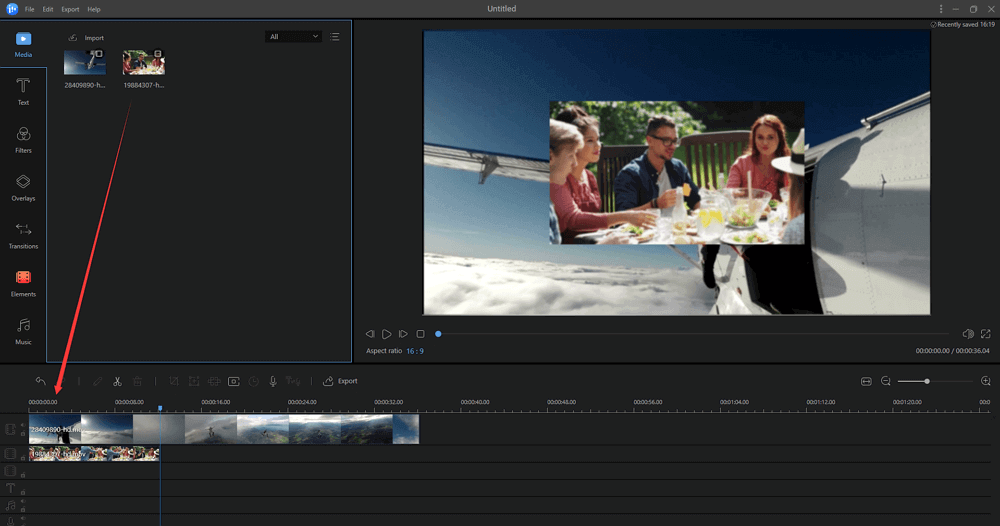Toggle lock on the second video track

coord(23,458)
